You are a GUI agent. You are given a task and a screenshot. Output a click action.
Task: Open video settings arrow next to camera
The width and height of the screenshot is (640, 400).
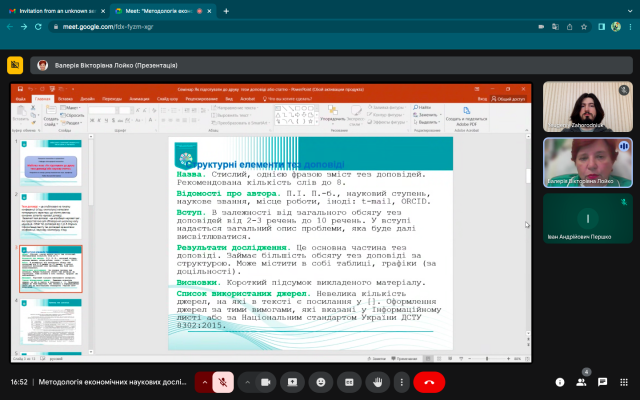click(245, 382)
